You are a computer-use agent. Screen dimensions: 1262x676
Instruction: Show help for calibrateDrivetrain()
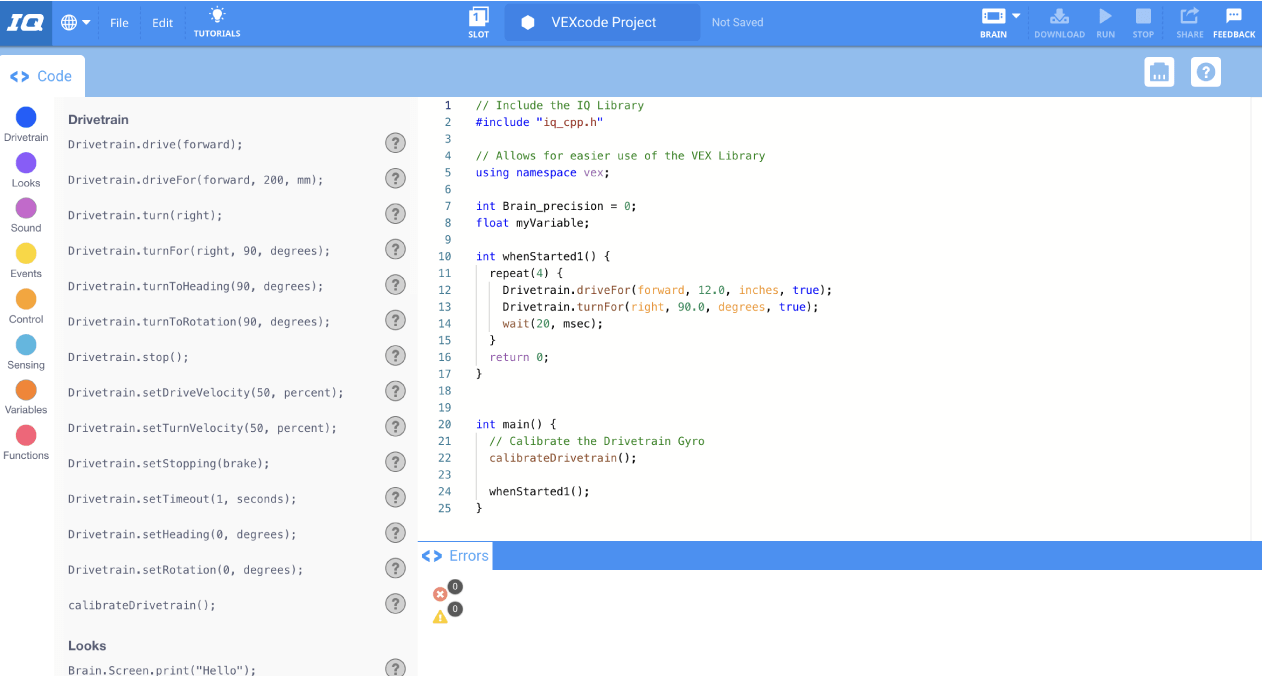coord(396,604)
